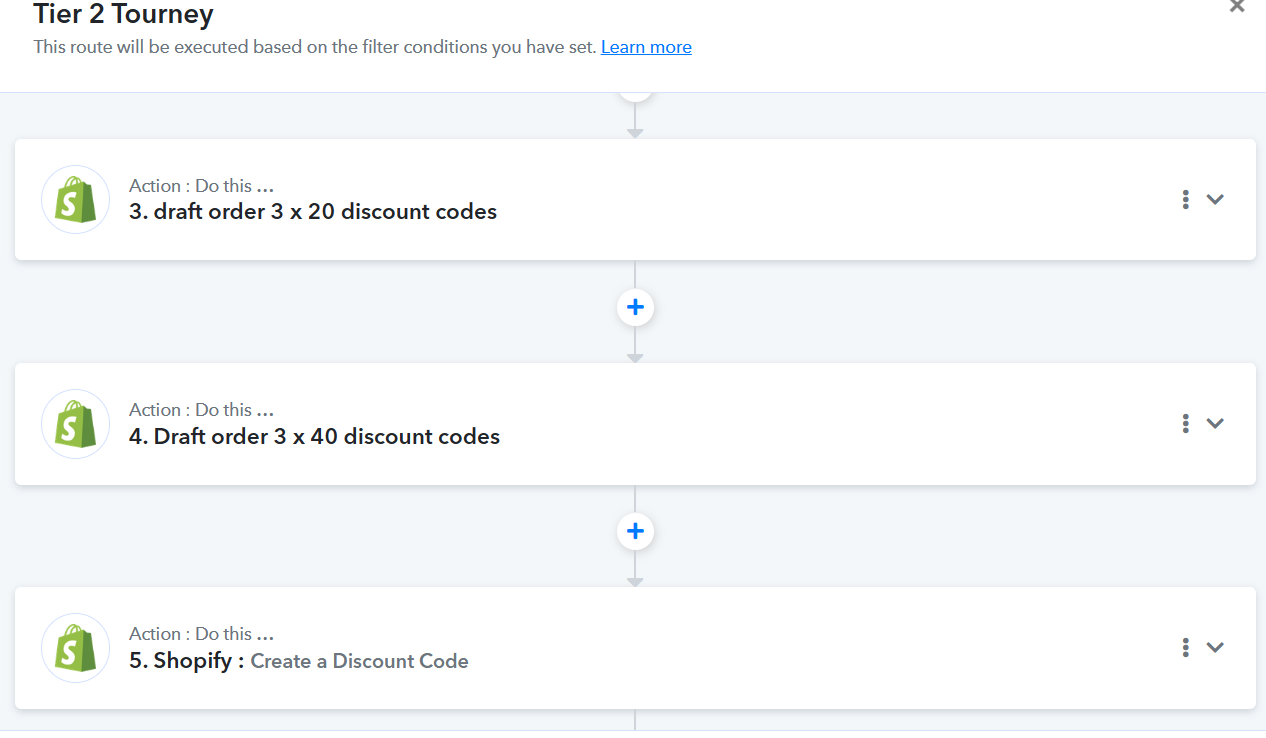The width and height of the screenshot is (1266, 738).
Task: Follow the Learn more link
Action: click(x=646, y=47)
